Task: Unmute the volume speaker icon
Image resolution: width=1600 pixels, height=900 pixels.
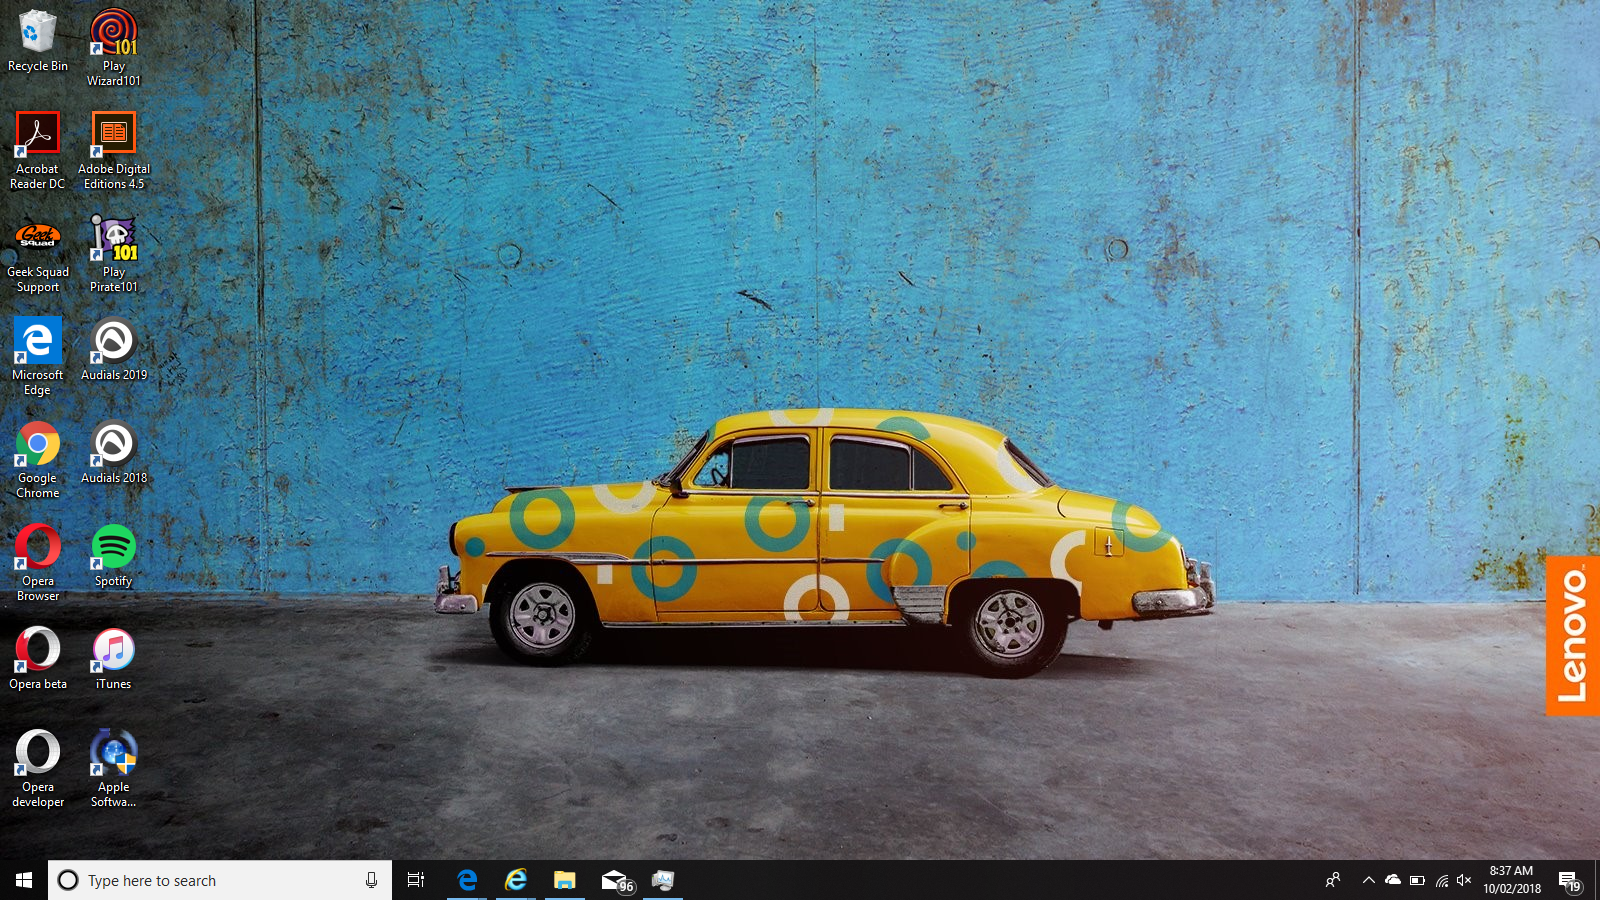Action: [1464, 880]
